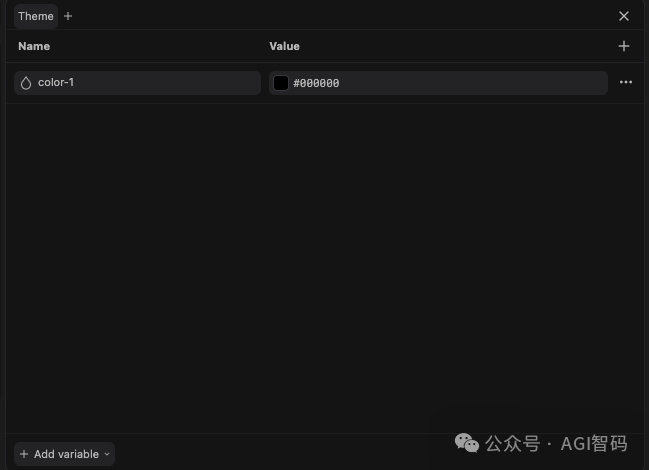
Task: Edit the #000000 hex value field
Action: tap(438, 83)
